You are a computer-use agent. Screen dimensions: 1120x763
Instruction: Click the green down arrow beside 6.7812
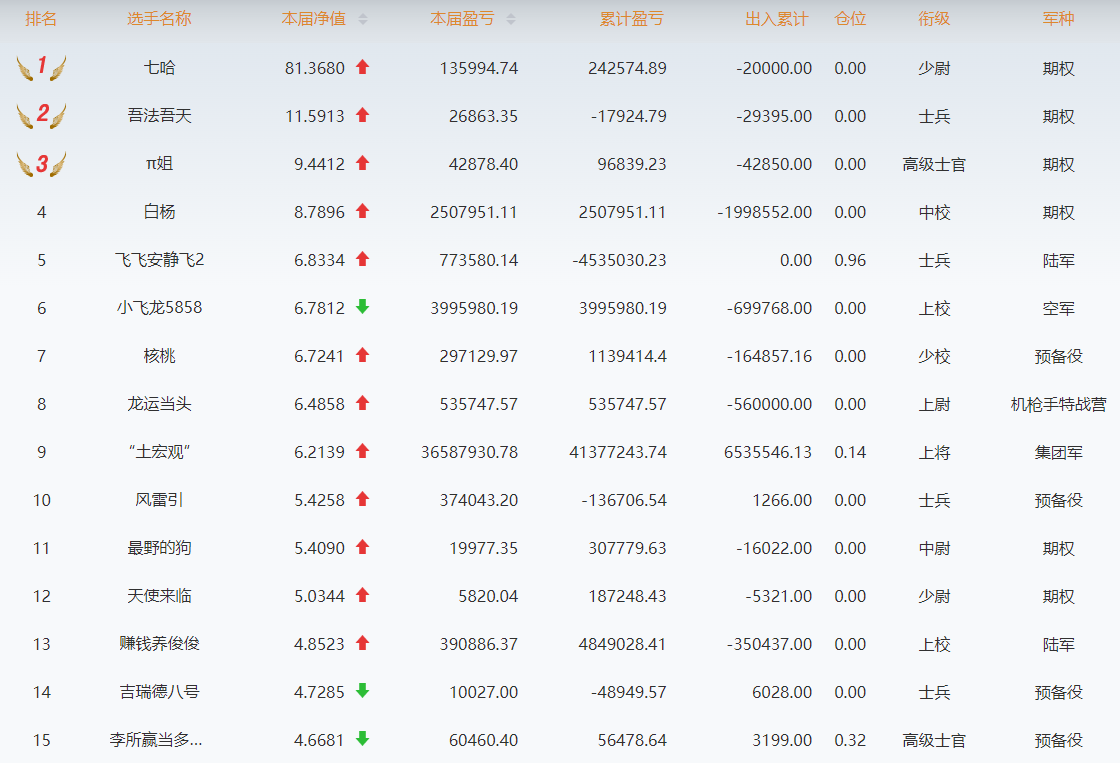[x=362, y=307]
